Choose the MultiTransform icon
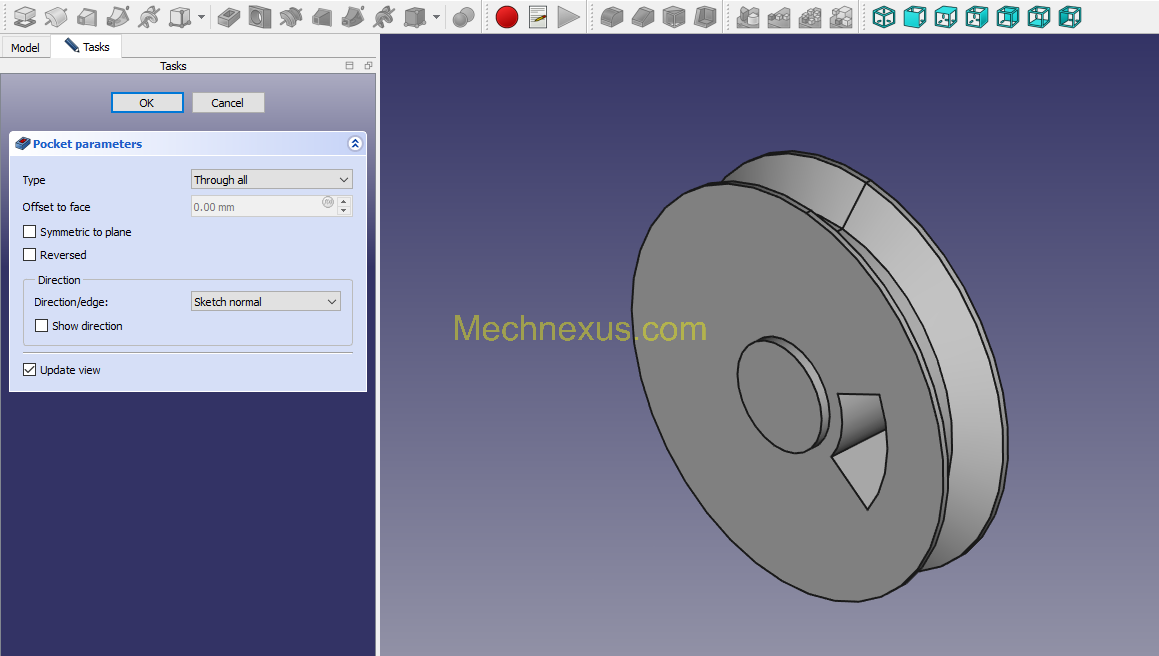The width and height of the screenshot is (1159, 656). click(841, 16)
